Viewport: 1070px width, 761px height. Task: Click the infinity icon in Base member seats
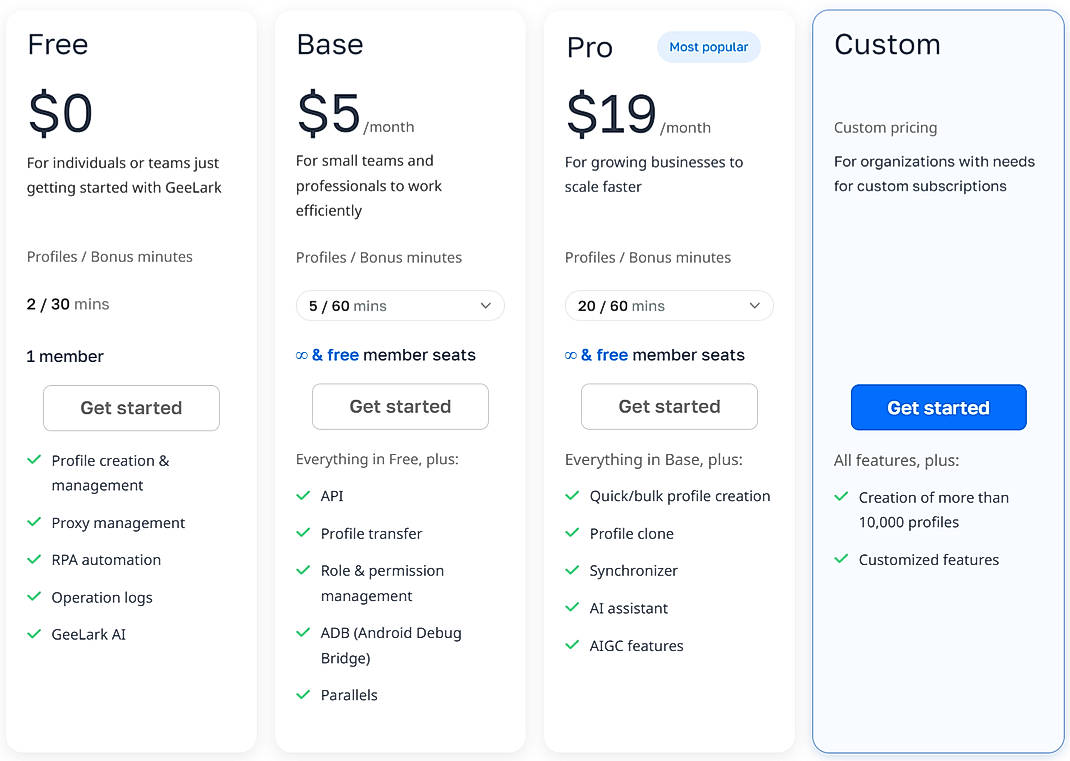(302, 356)
